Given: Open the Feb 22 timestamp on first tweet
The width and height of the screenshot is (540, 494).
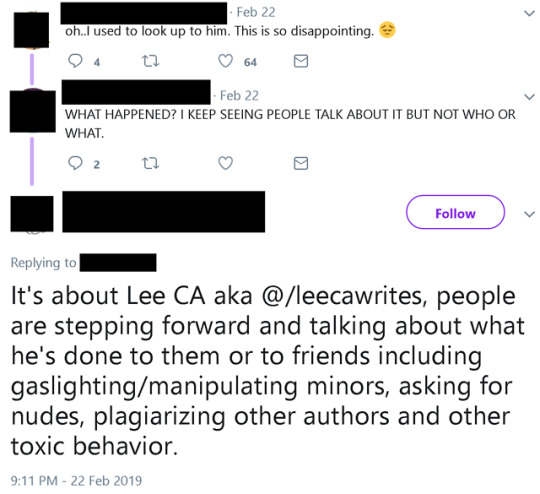Looking at the screenshot, I should [x=256, y=12].
